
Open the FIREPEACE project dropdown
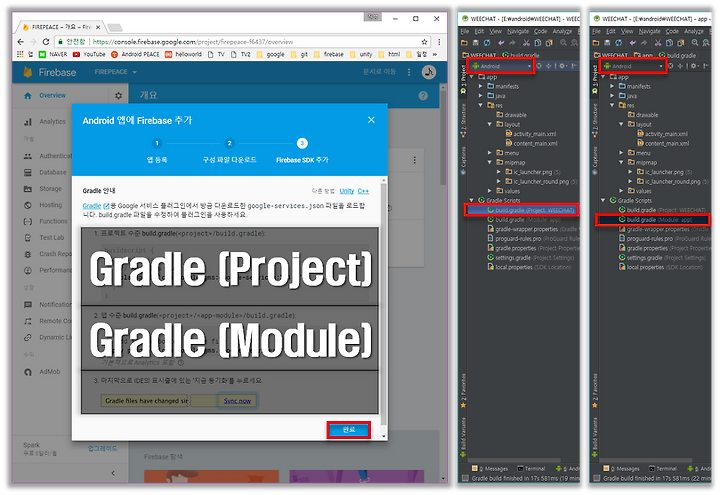coord(116,72)
